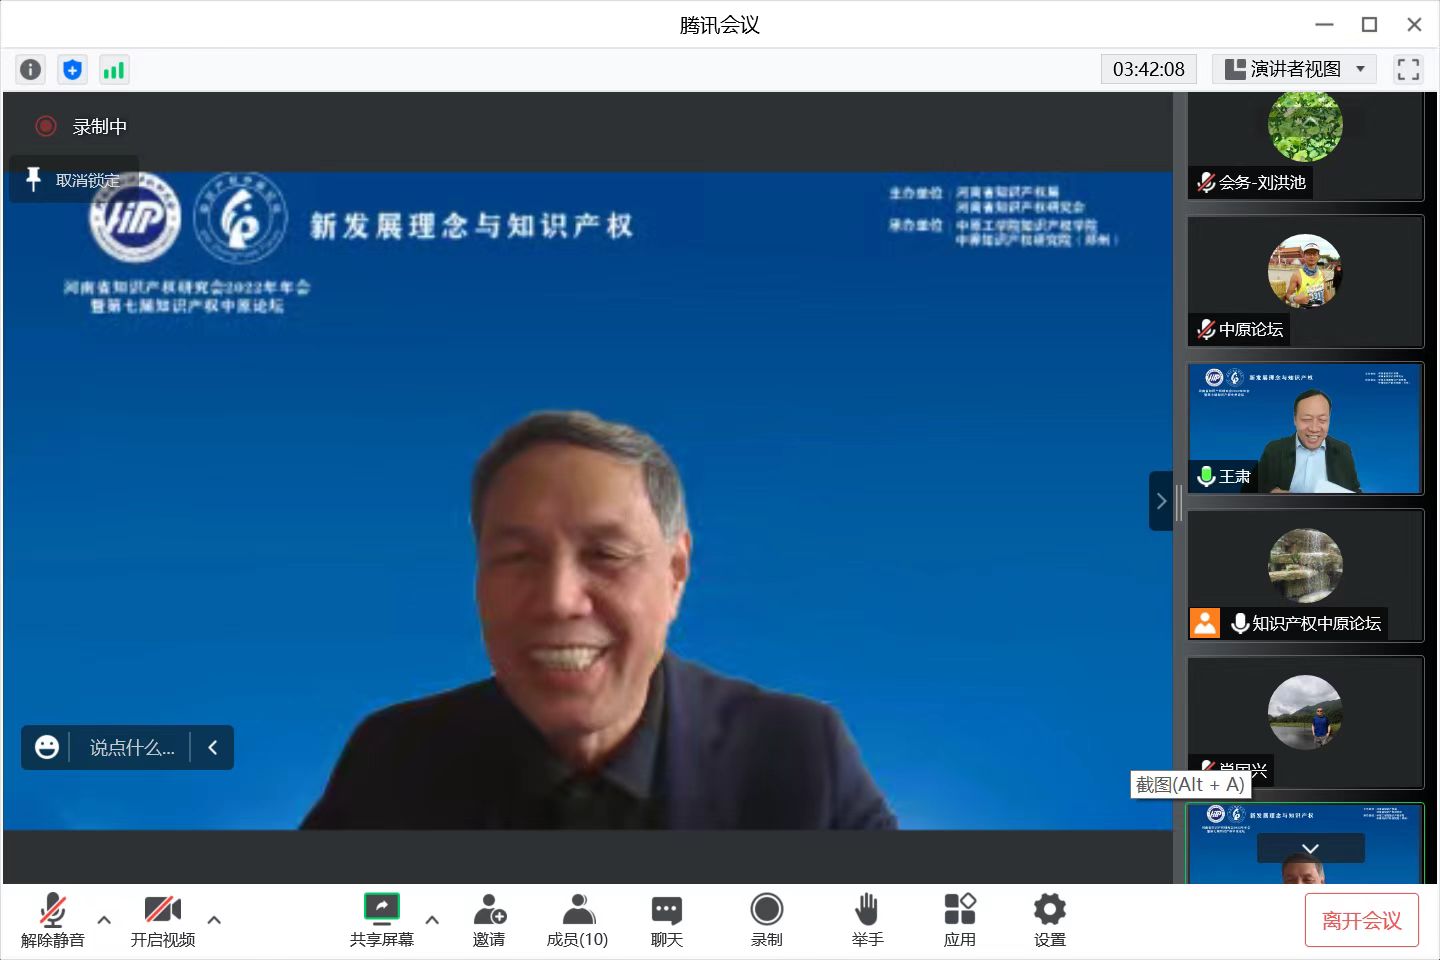Turn on camera with 开启视频
This screenshot has width=1440, height=960.
tap(162, 919)
